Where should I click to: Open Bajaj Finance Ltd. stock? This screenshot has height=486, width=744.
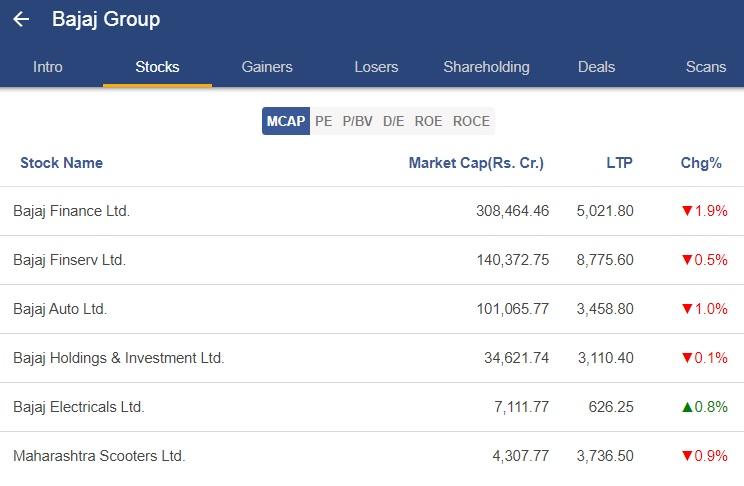pos(372,211)
